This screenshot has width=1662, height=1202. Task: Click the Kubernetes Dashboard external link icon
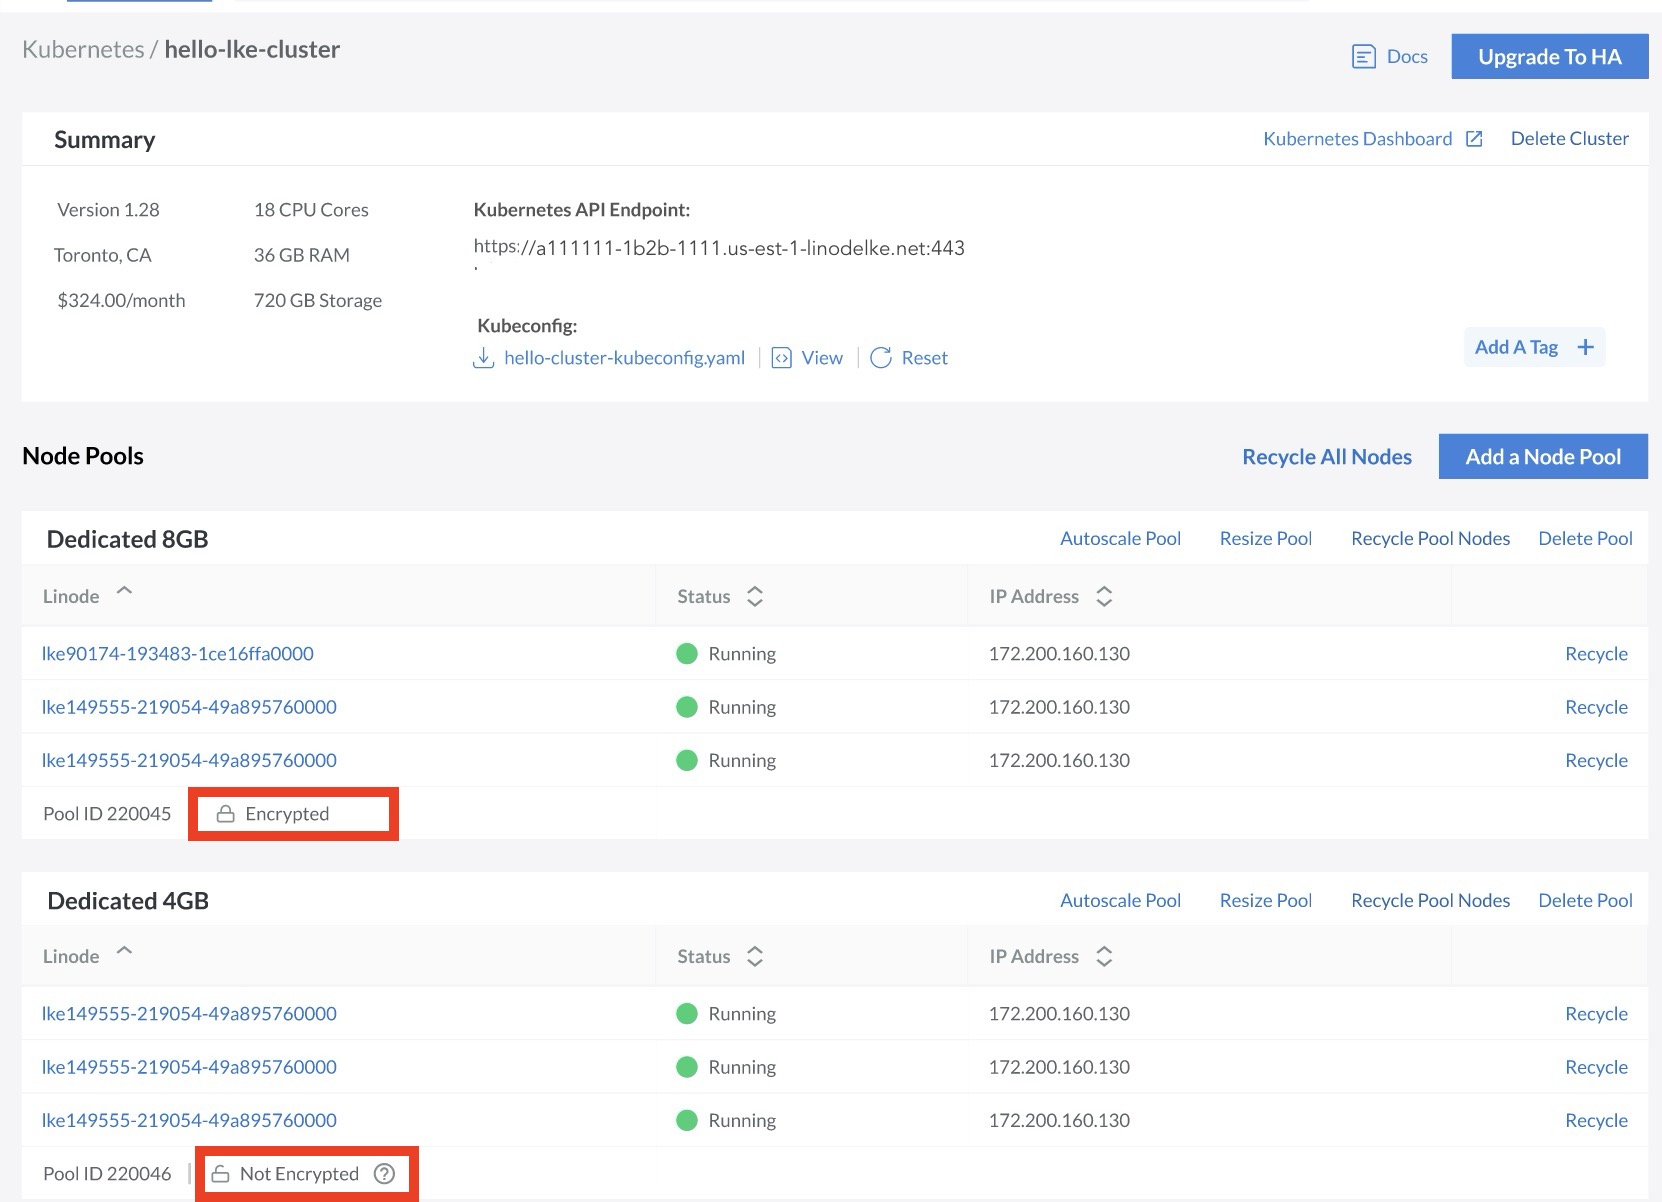(1474, 139)
